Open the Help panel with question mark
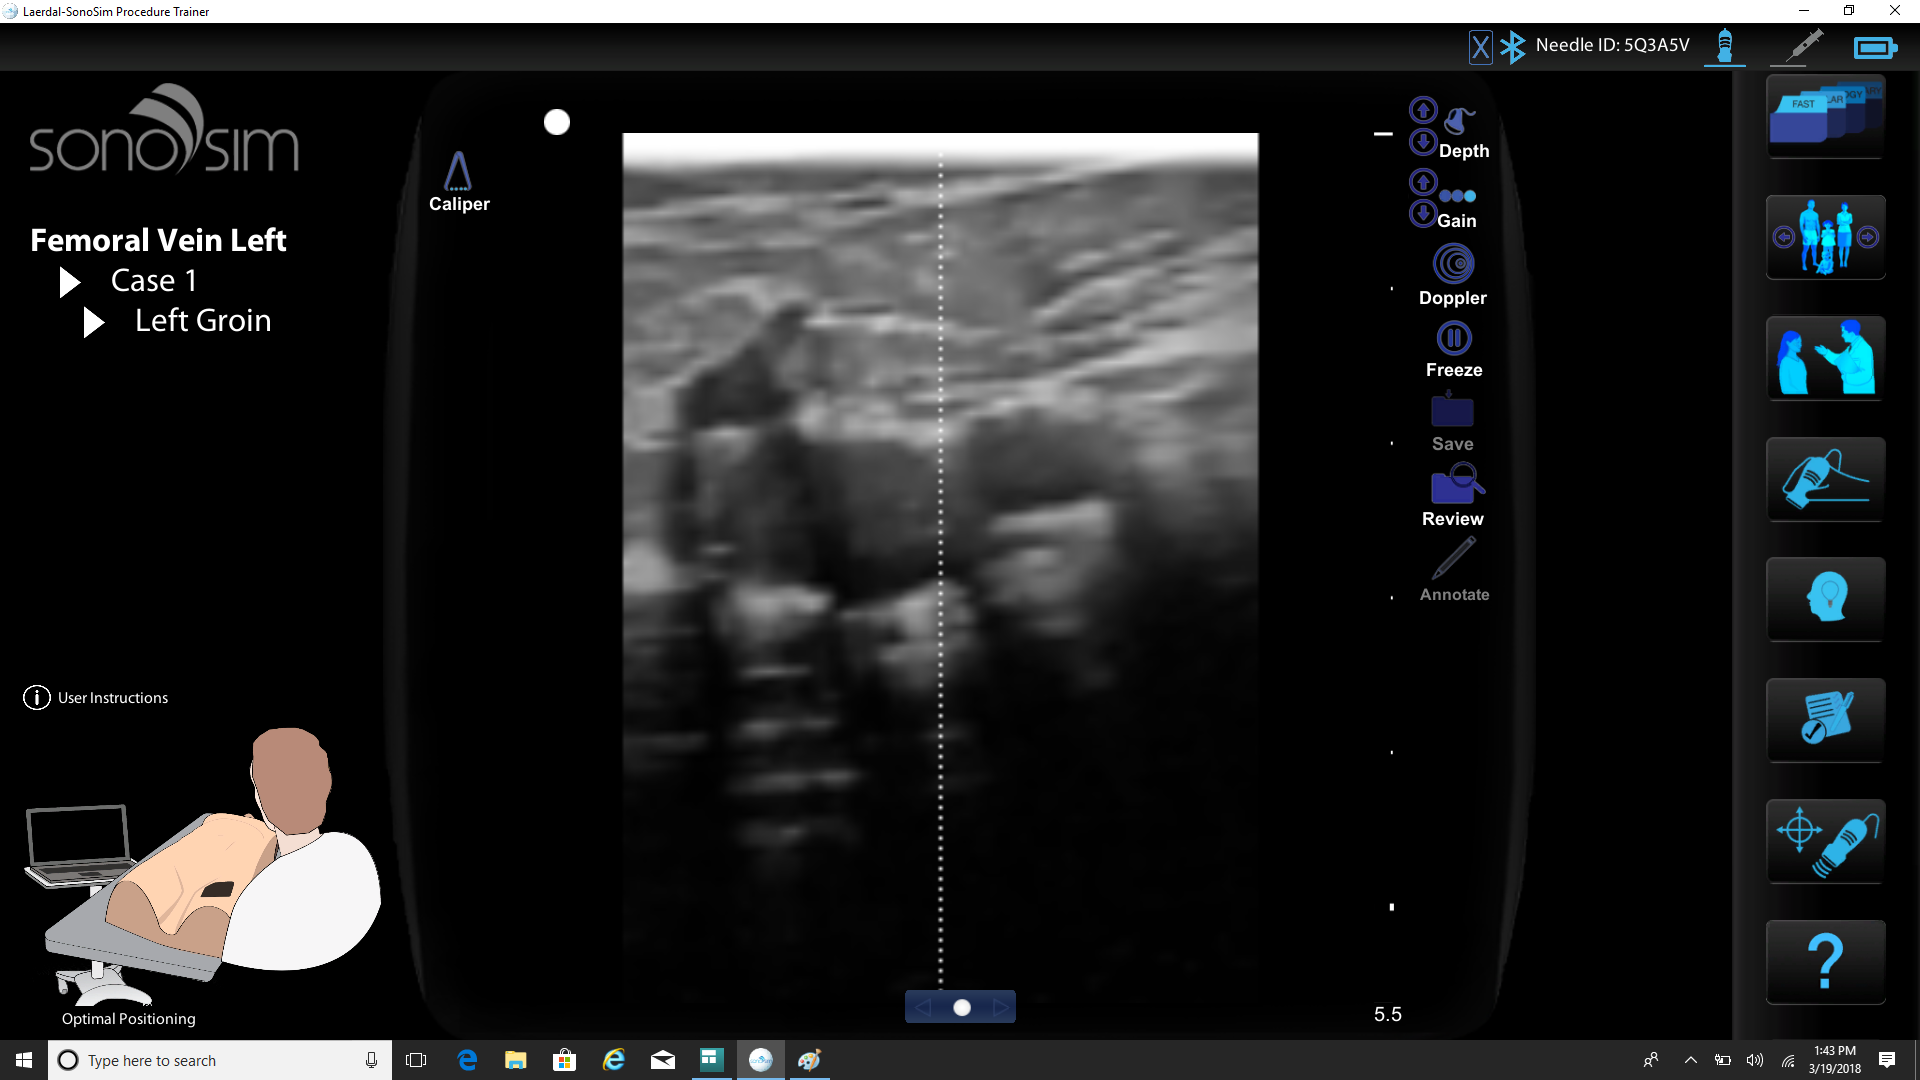 [x=1825, y=961]
